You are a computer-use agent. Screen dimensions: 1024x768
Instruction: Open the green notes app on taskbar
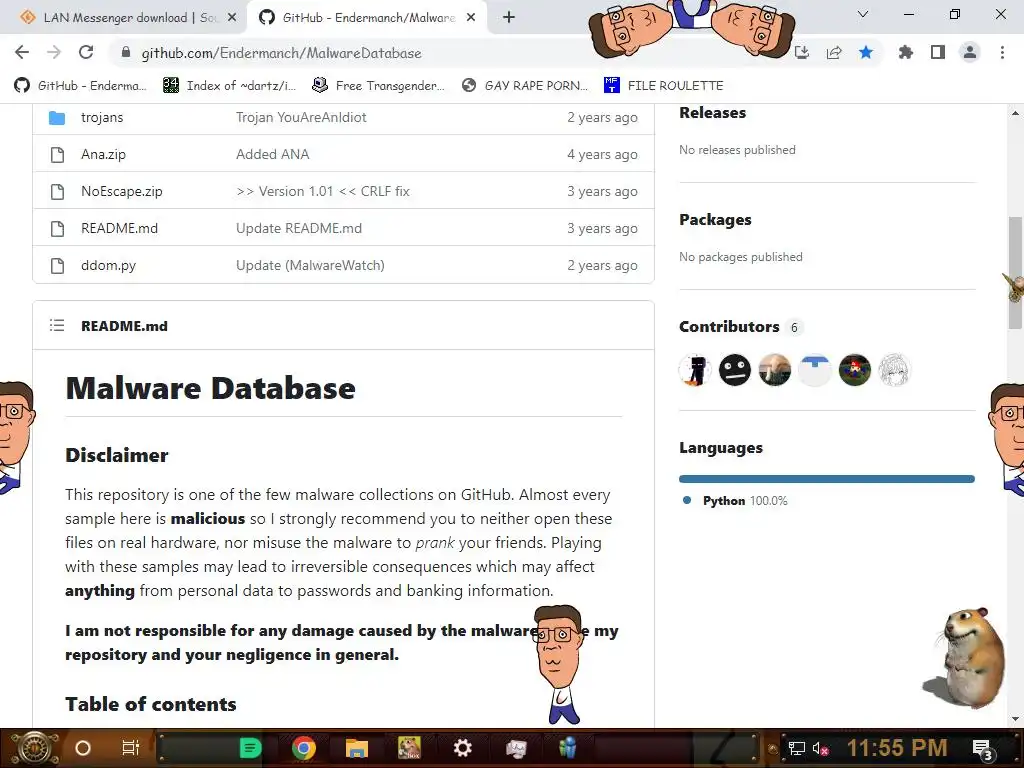point(251,748)
